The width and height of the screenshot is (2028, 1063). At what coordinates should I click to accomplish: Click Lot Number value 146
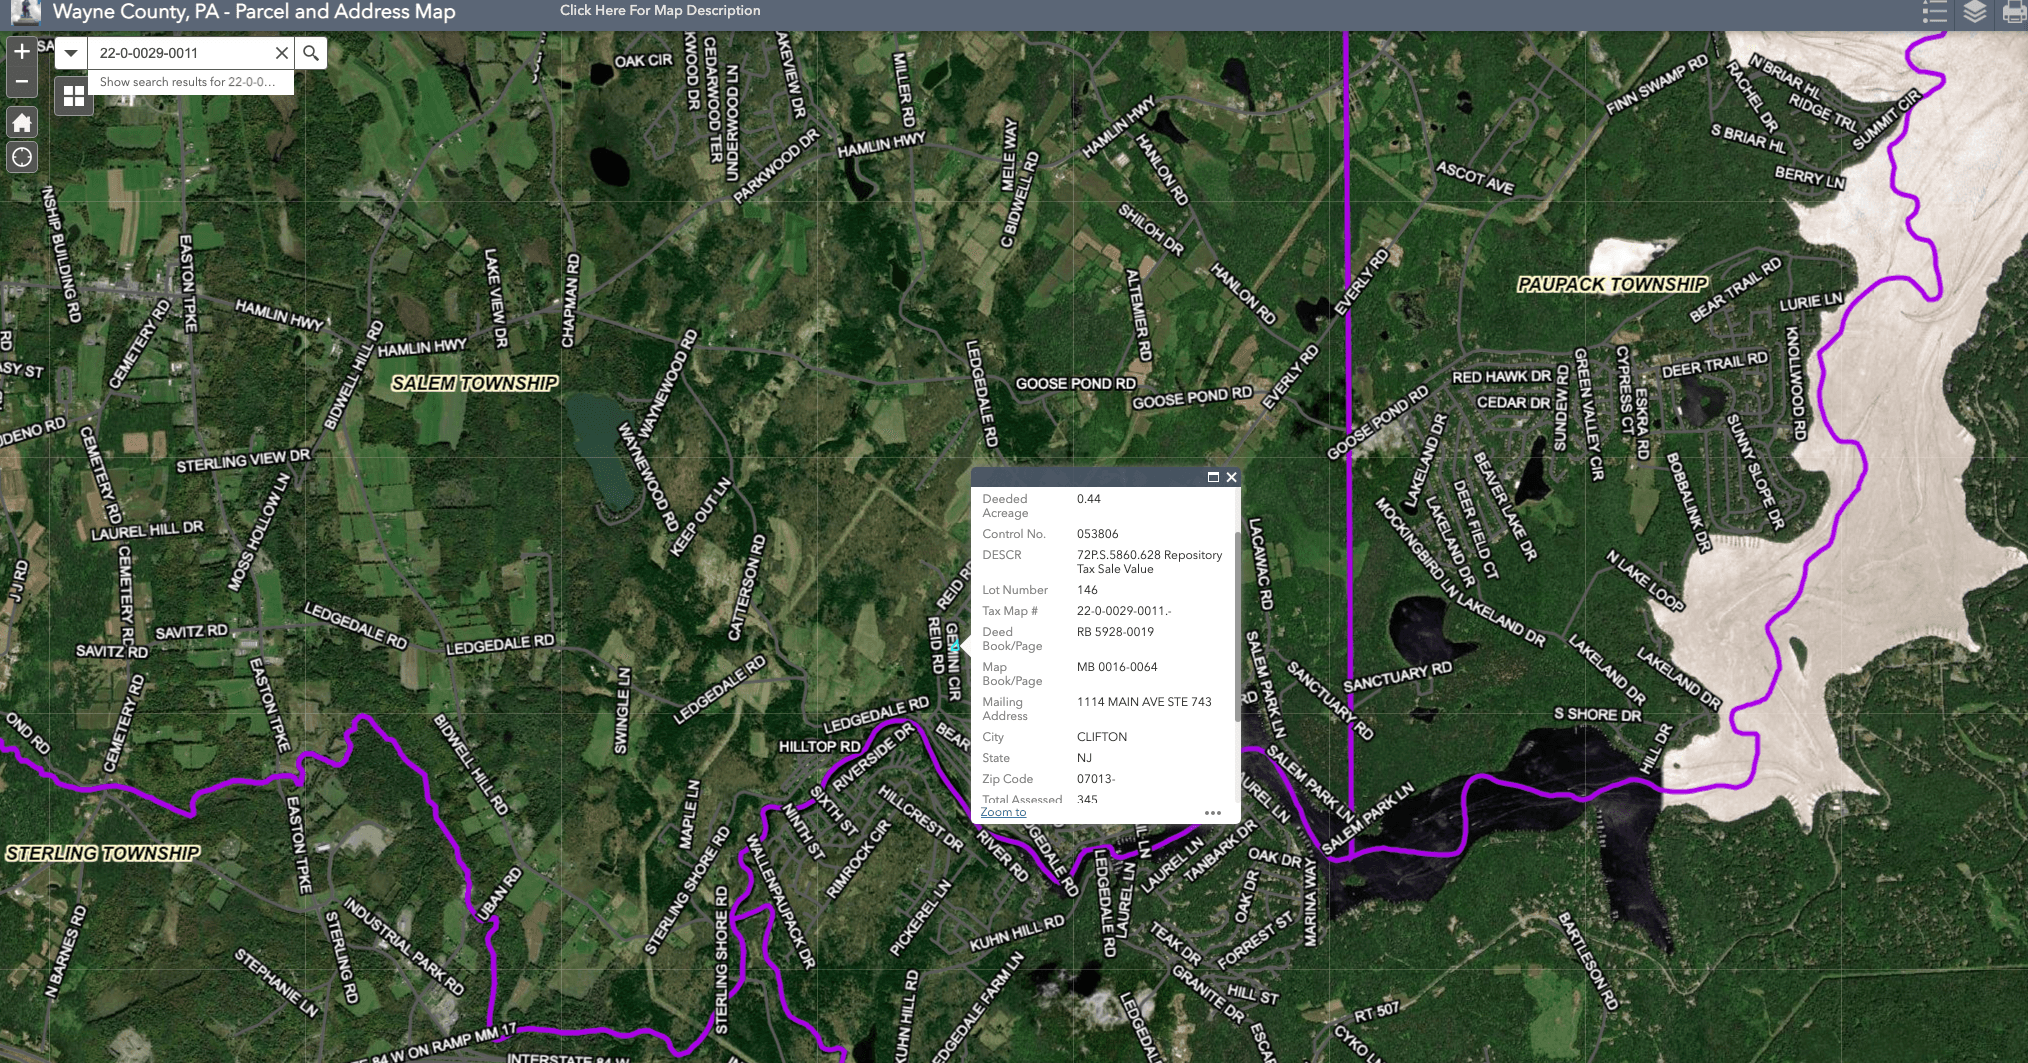click(1087, 590)
